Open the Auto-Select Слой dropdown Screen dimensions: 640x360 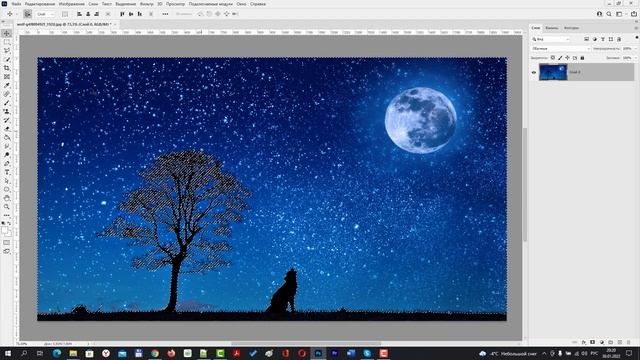[x=45, y=14]
